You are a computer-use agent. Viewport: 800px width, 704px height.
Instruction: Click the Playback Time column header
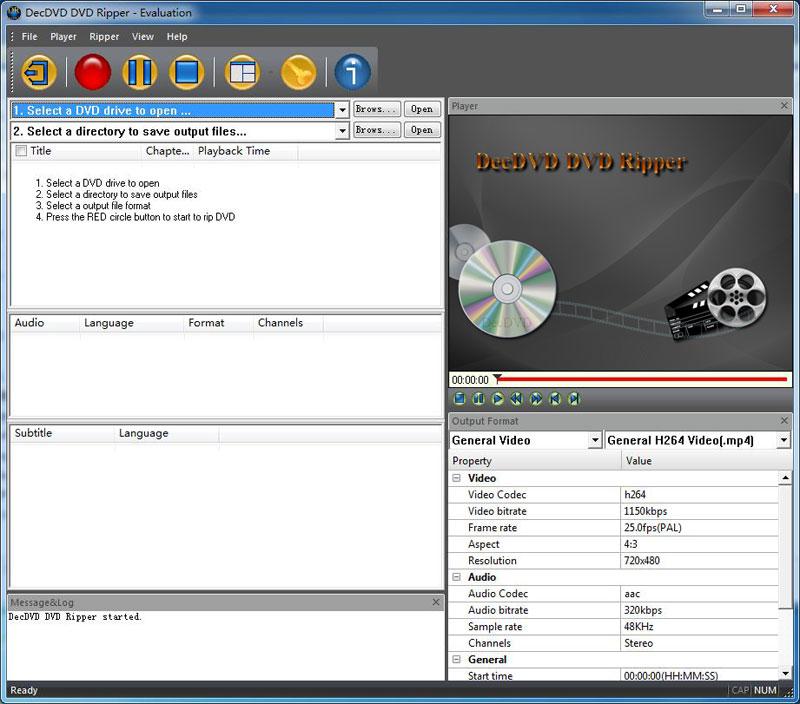pyautogui.click(x=246, y=151)
